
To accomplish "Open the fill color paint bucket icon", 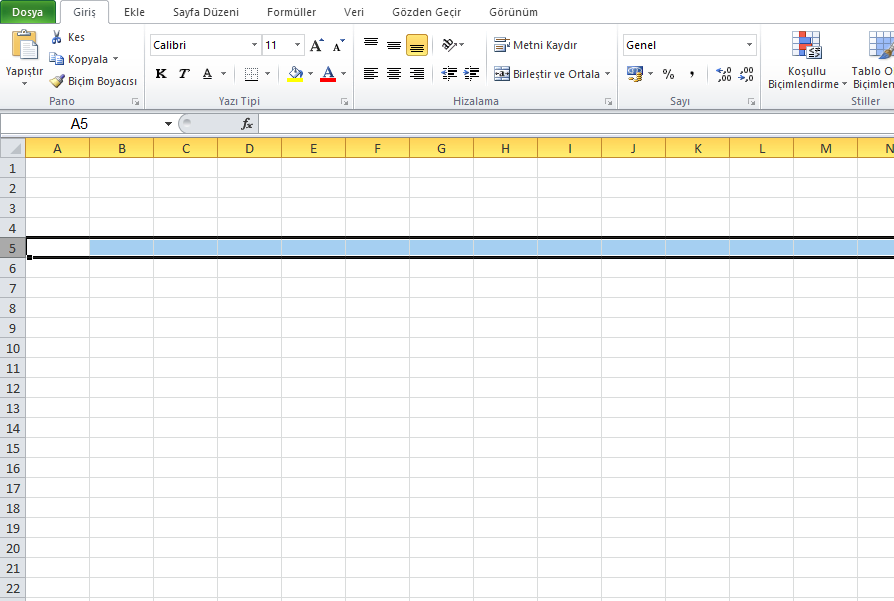I will click(x=295, y=74).
